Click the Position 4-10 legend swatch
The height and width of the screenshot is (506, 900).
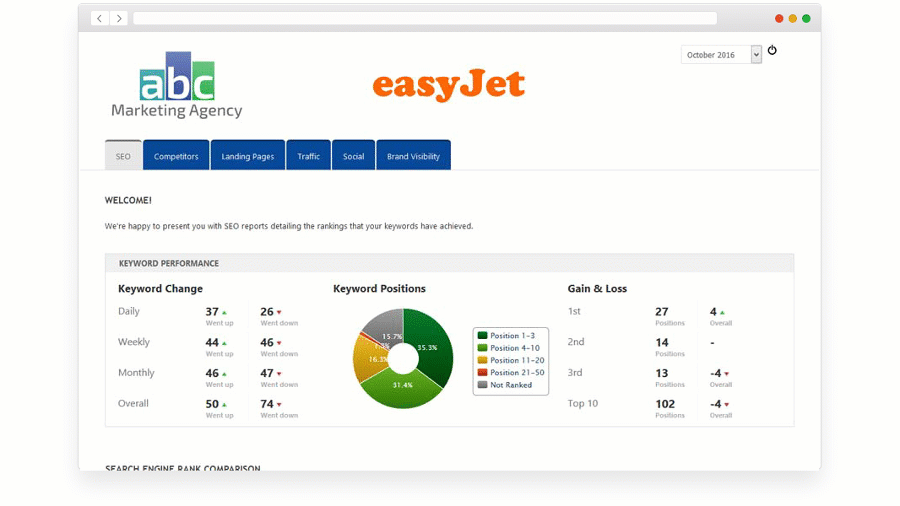click(x=482, y=348)
